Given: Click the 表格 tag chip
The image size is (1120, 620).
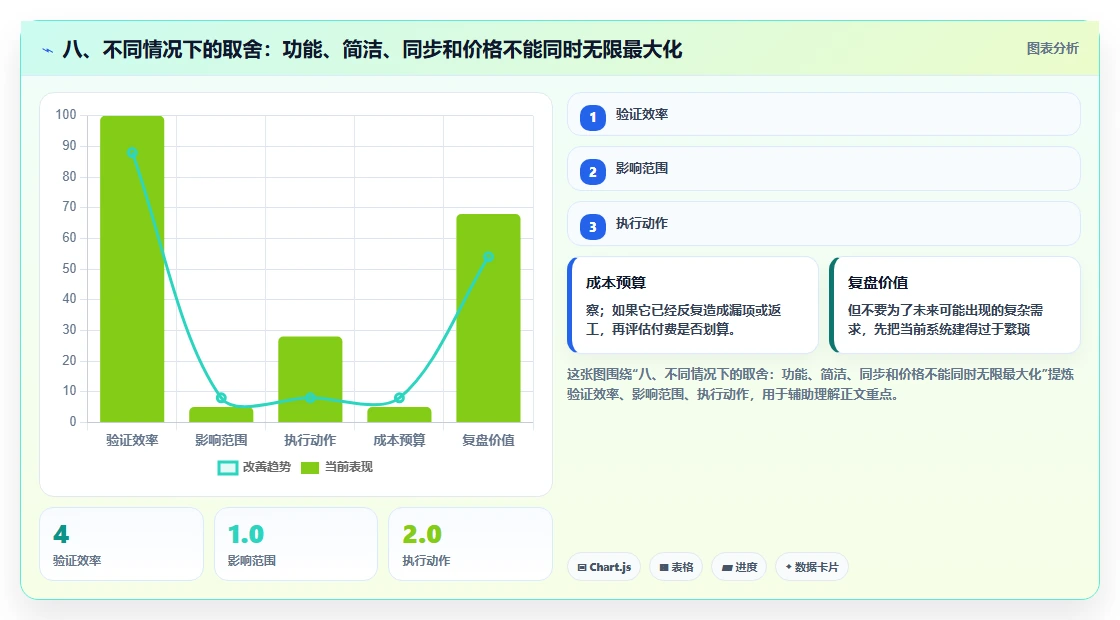Looking at the screenshot, I should (x=676, y=567).
